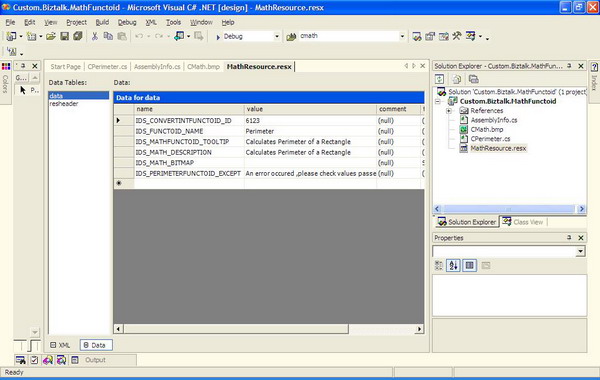
Task: Switch to the AssemblyInfo.cs tab
Action: 157,67
